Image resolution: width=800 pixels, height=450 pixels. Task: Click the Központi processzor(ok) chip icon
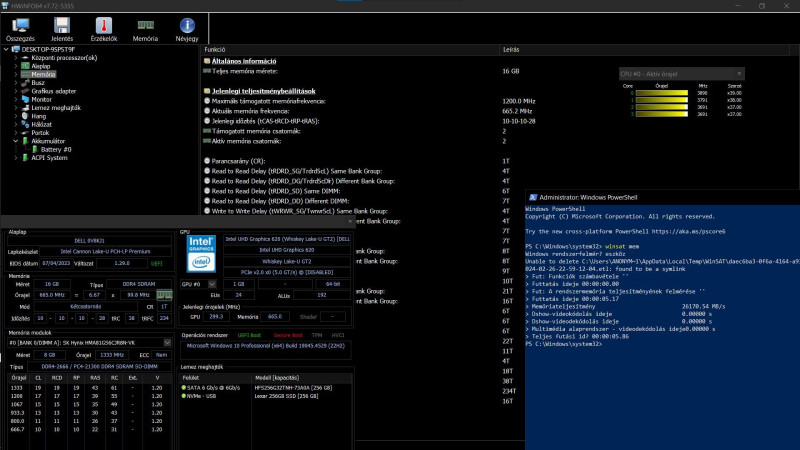pyautogui.click(x=25, y=58)
